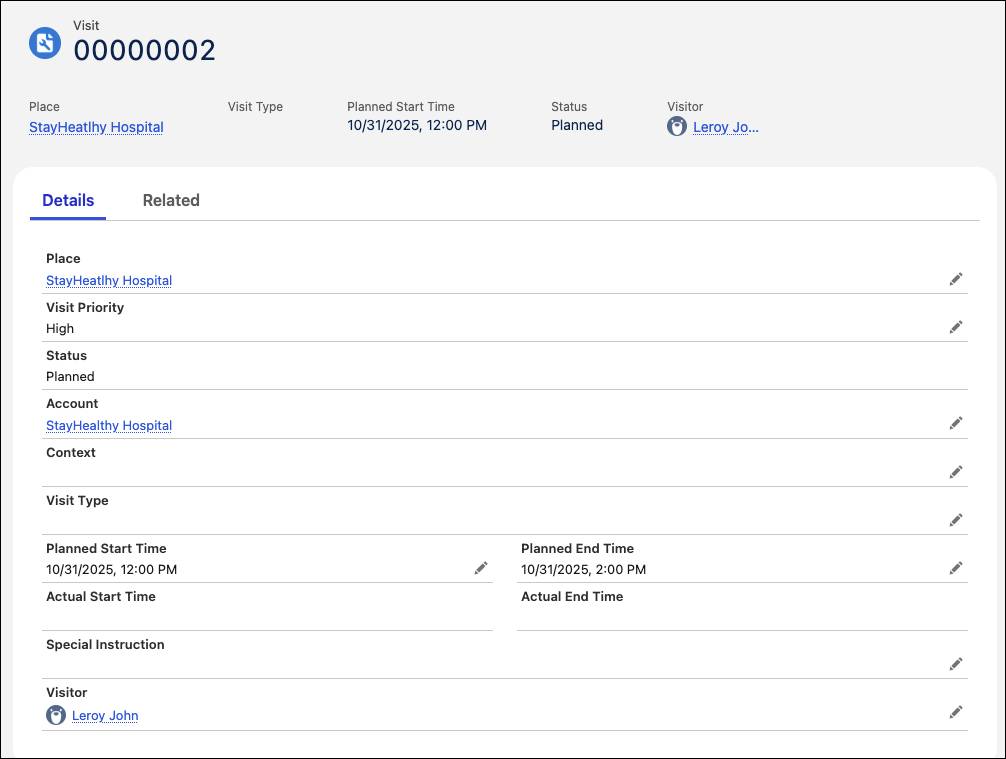Image resolution: width=1006 pixels, height=759 pixels.
Task: Edit Special Instruction with its pencil icon
Action: tap(956, 663)
